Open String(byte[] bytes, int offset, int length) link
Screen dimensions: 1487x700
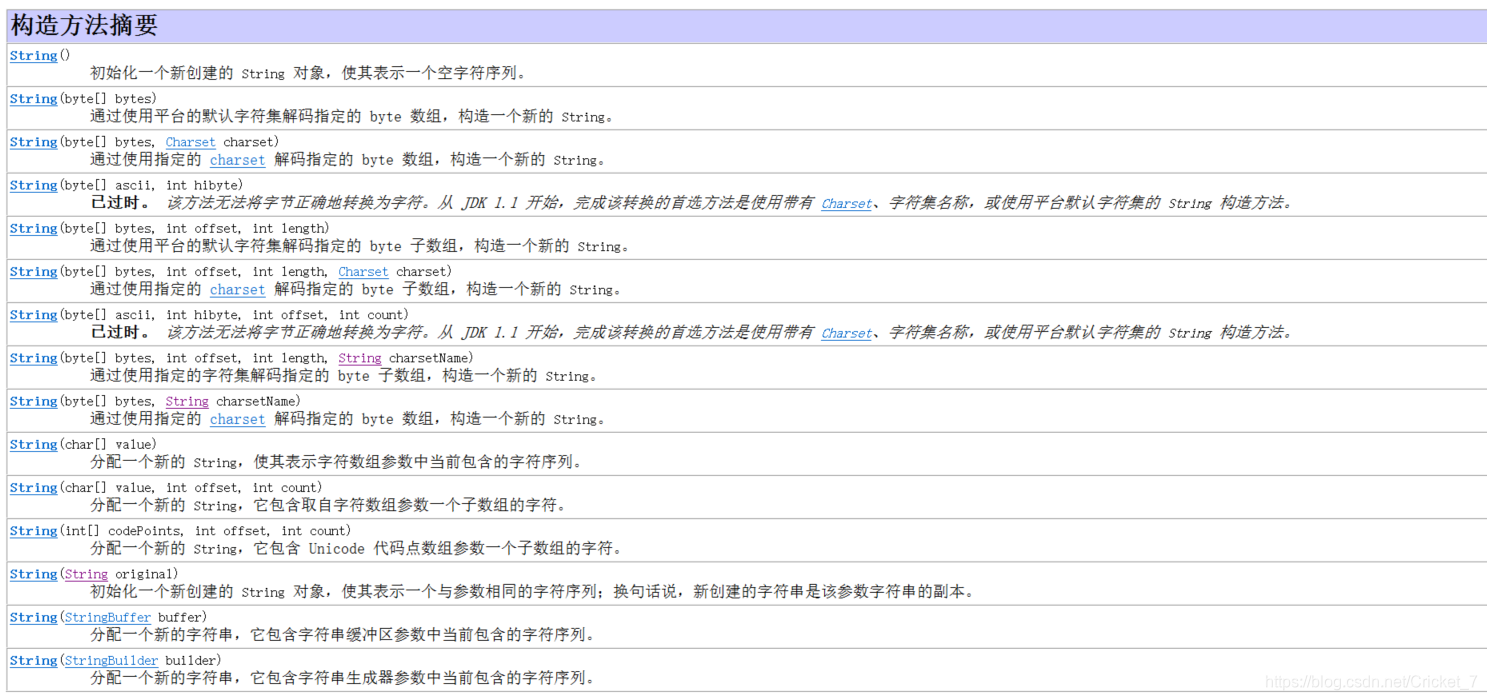(x=33, y=228)
